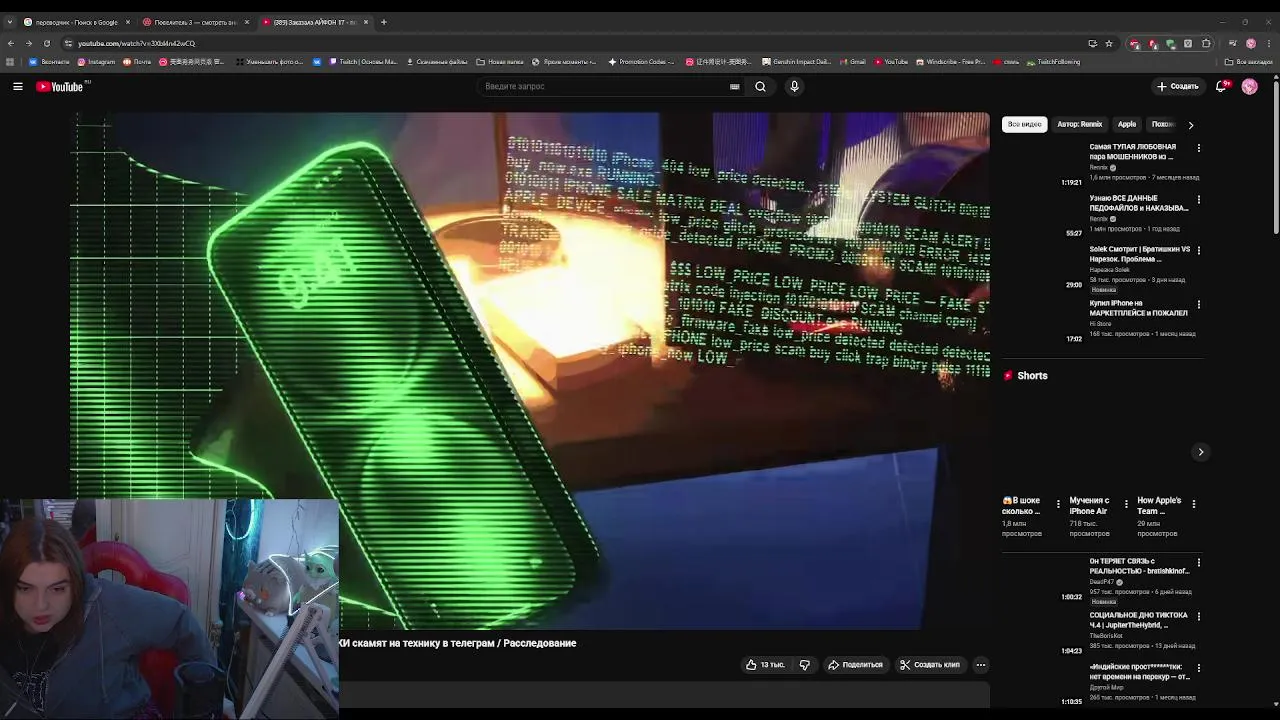Select the 'Автор: Rennix' filter chip
This screenshot has width=1280, height=720.
pos(1079,124)
